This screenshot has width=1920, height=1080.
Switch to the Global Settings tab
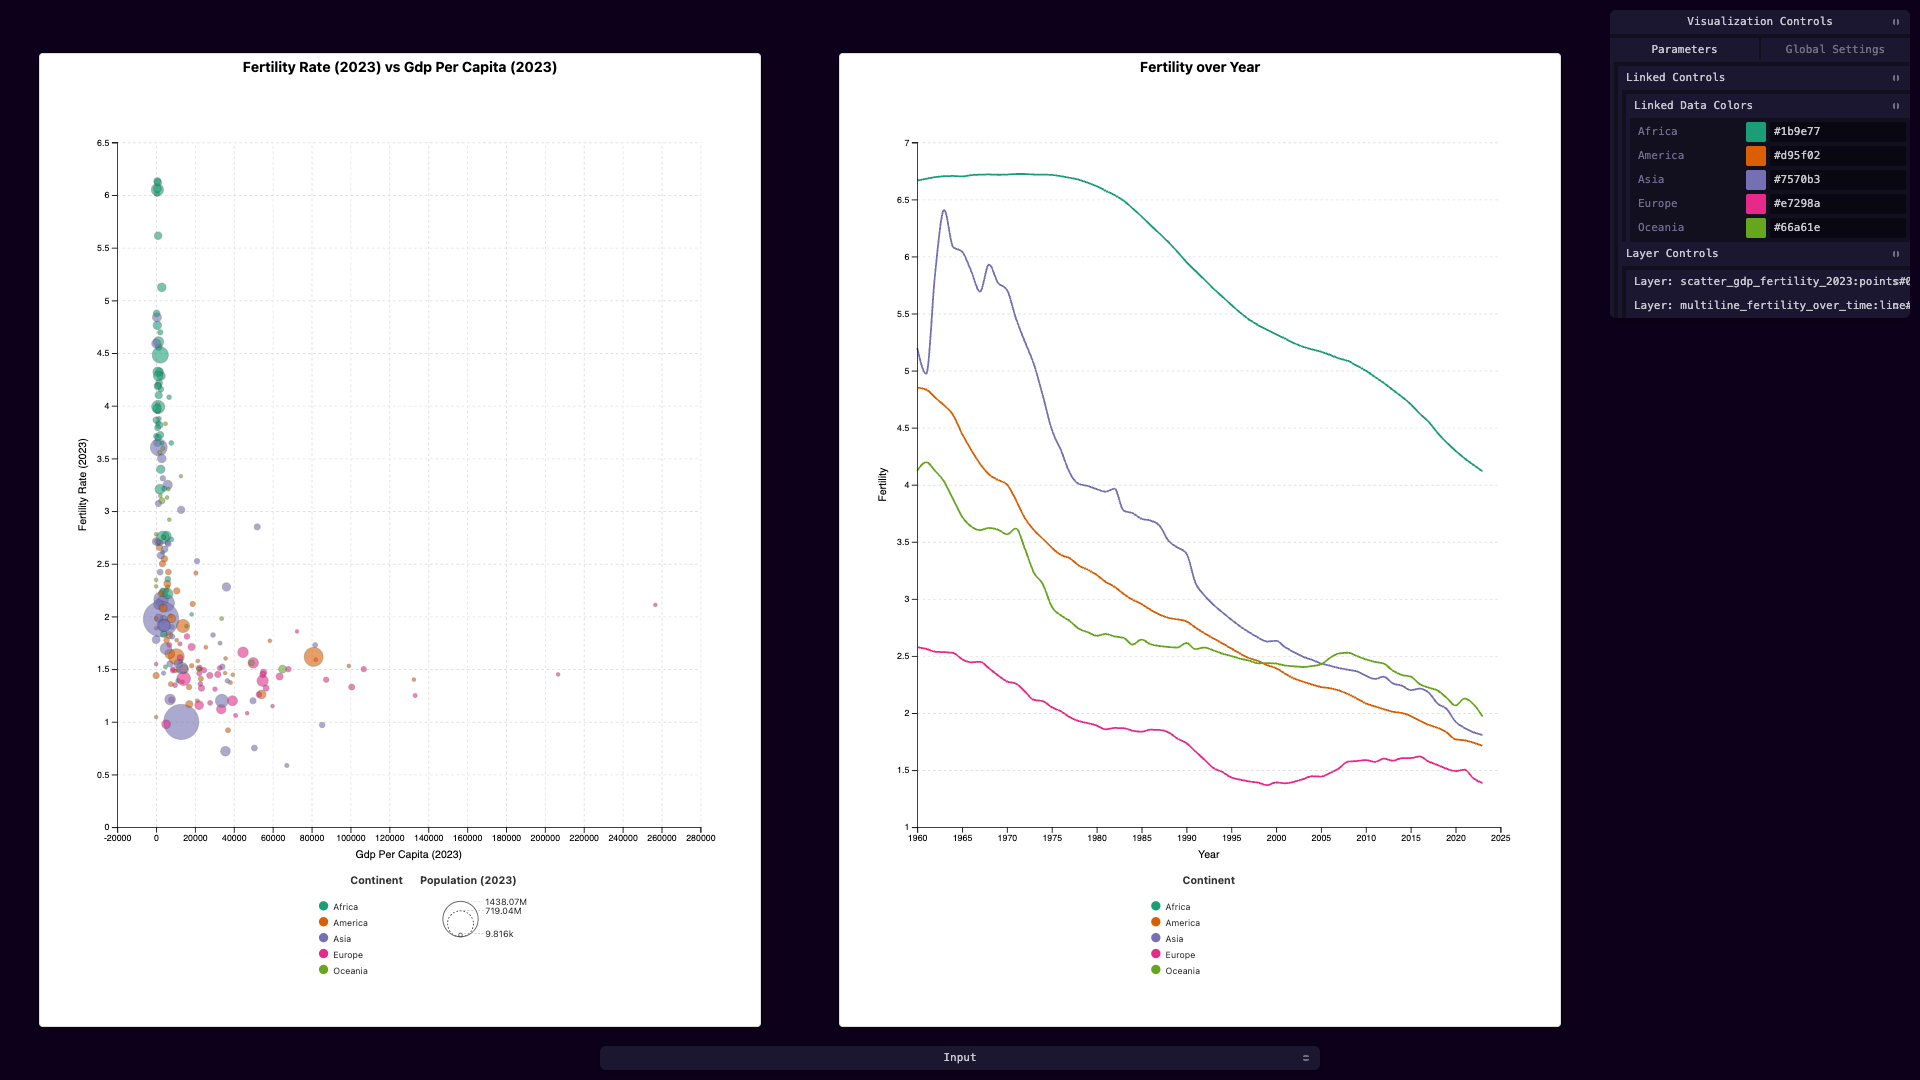(1835, 50)
